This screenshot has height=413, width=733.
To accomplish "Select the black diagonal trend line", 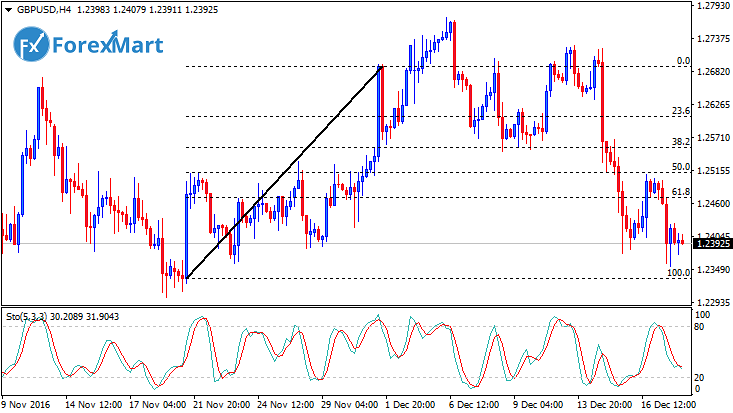I will coord(283,172).
